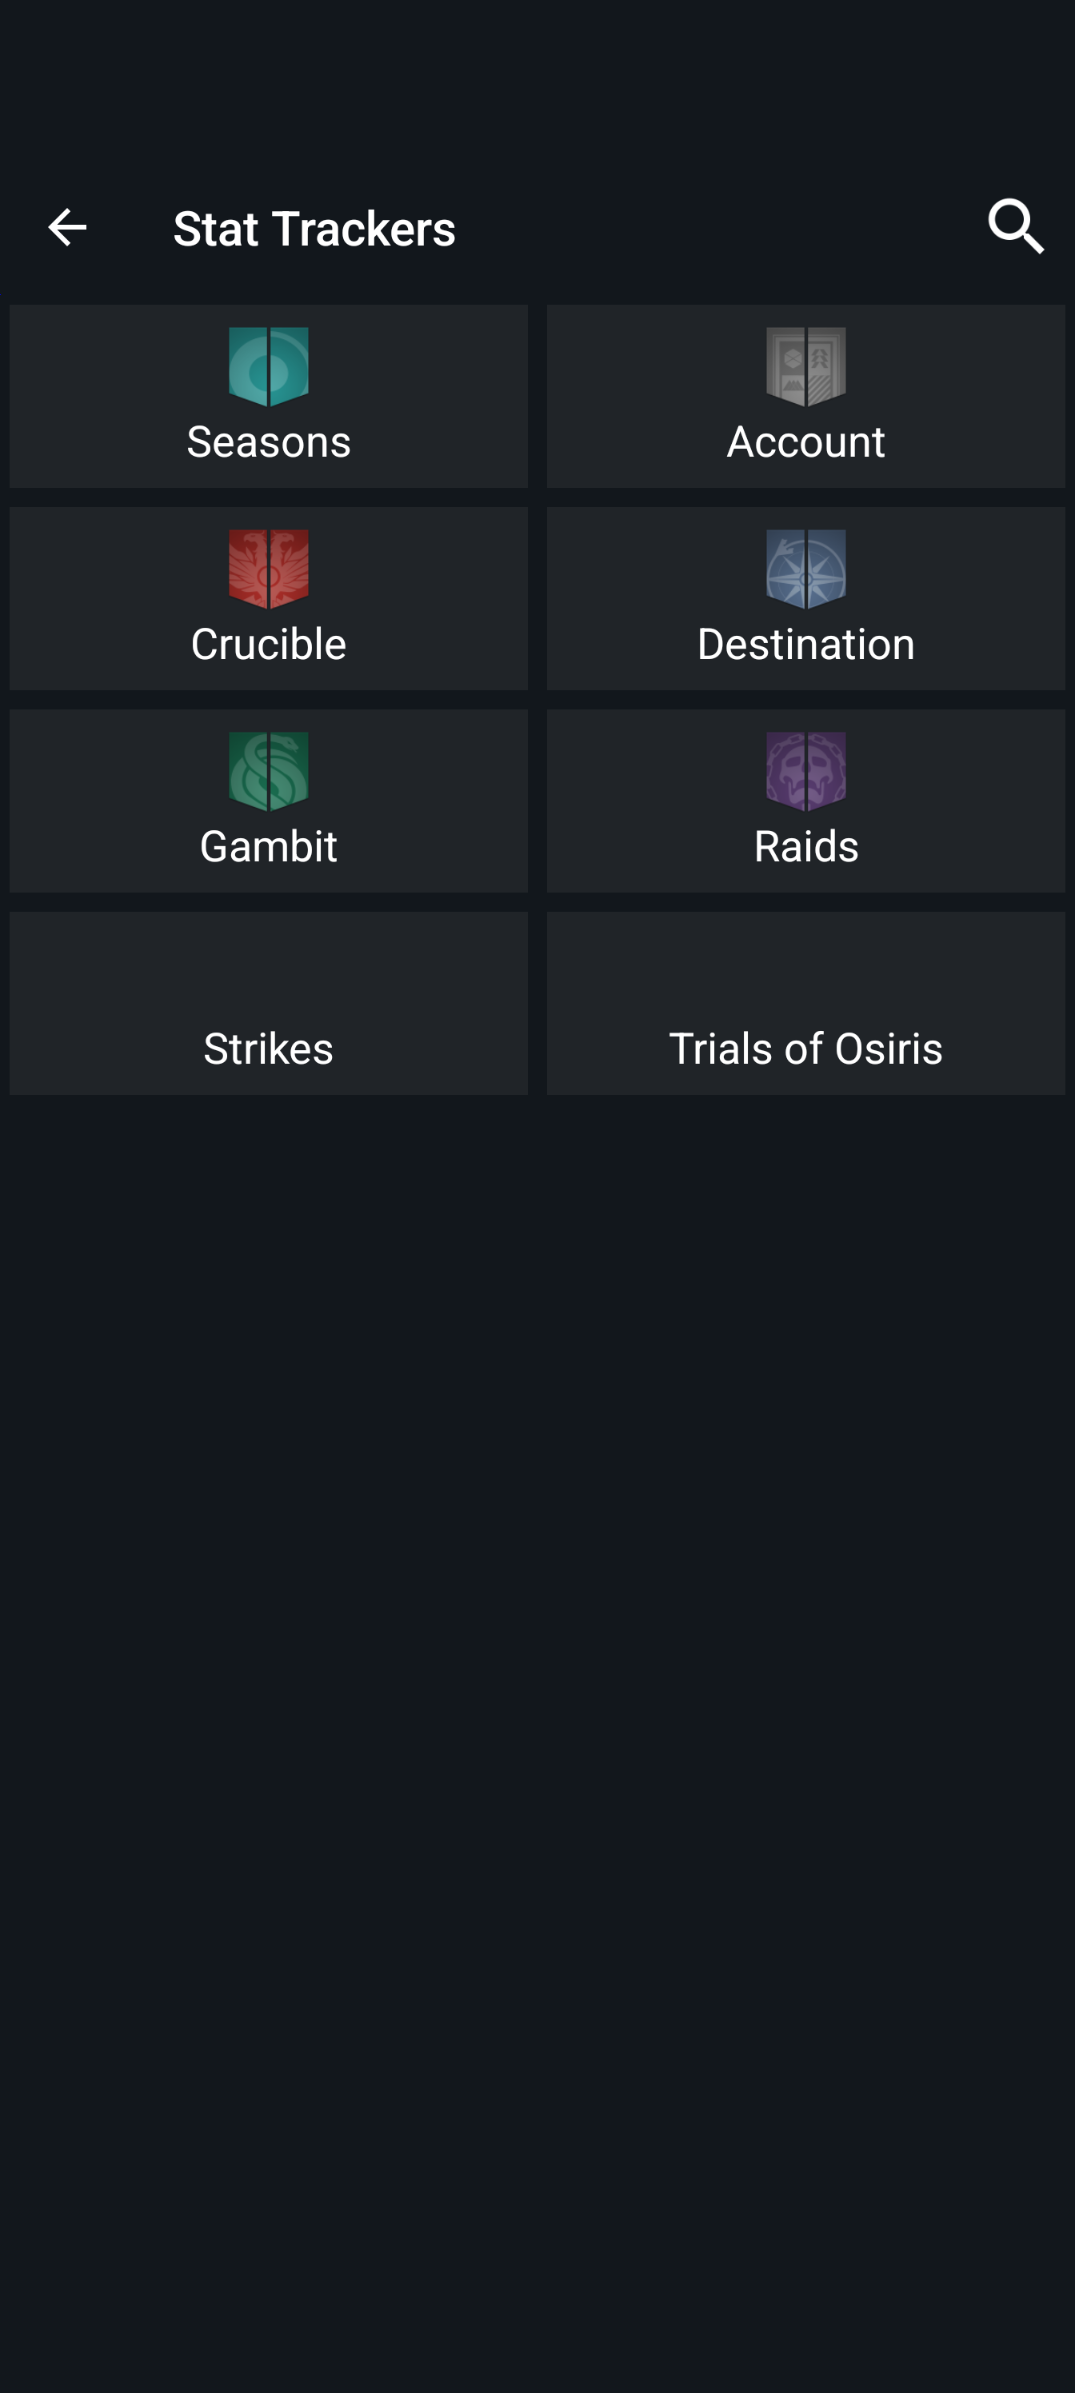
Task: Select the Account text label
Action: [805, 442]
